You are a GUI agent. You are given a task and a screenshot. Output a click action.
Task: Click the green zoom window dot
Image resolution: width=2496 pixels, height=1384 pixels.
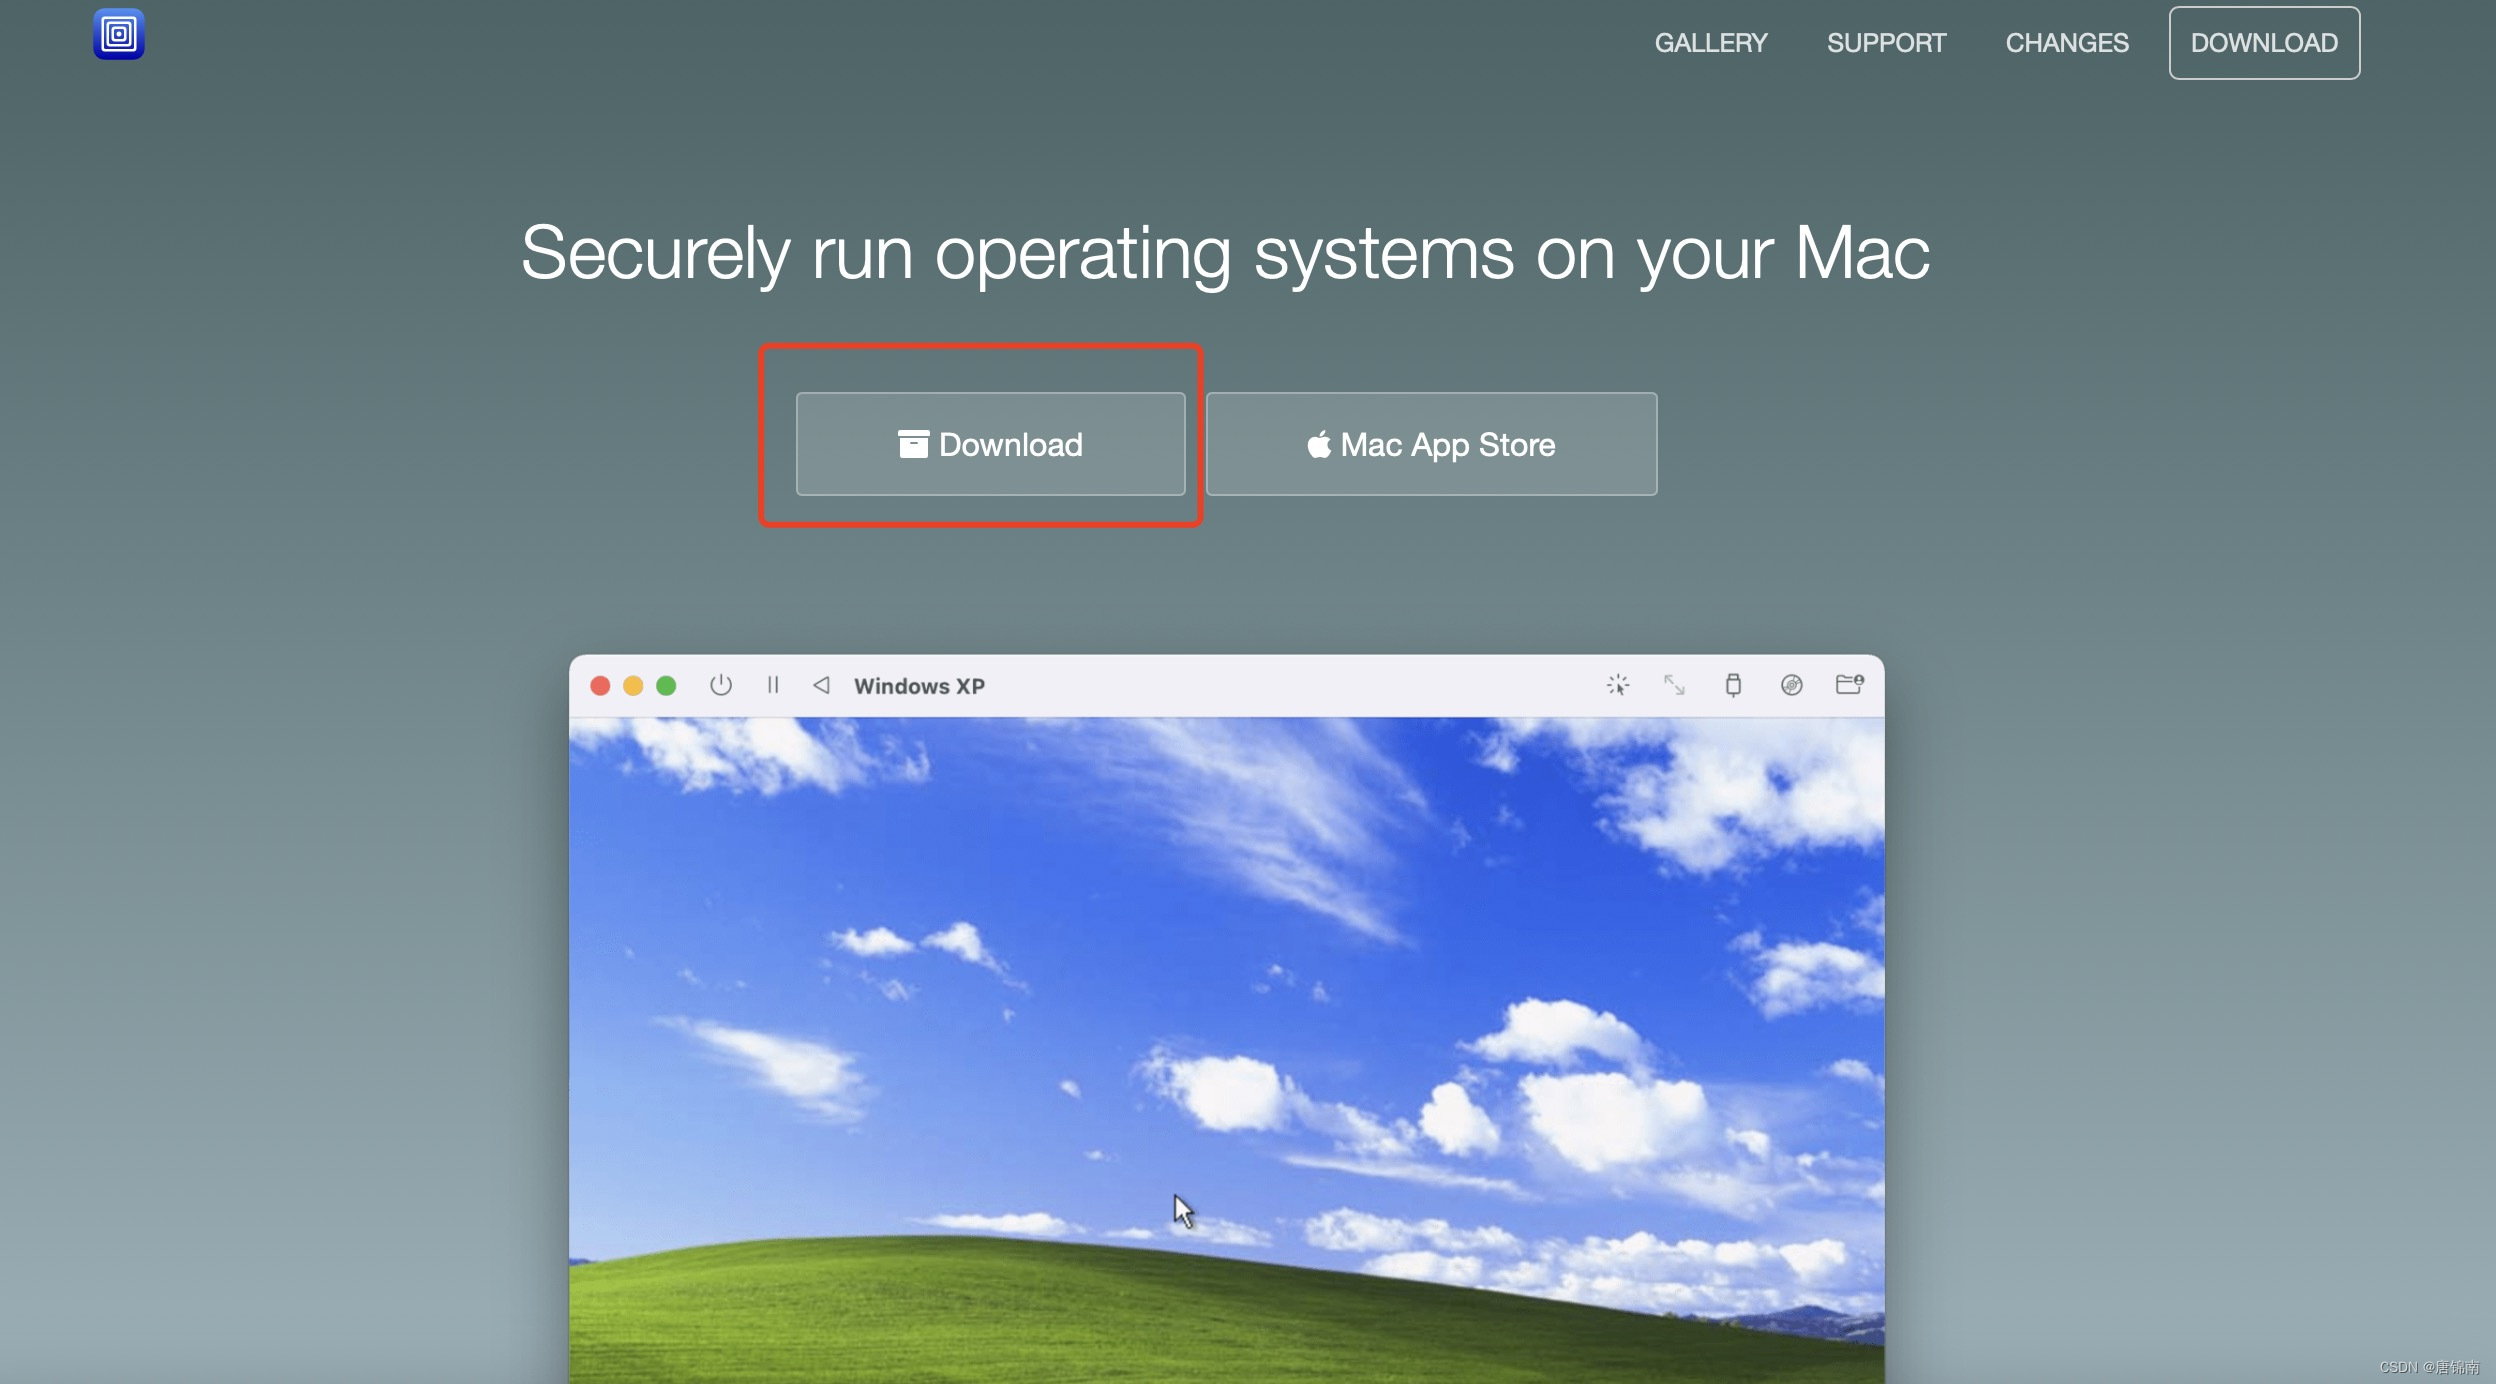coord(666,686)
